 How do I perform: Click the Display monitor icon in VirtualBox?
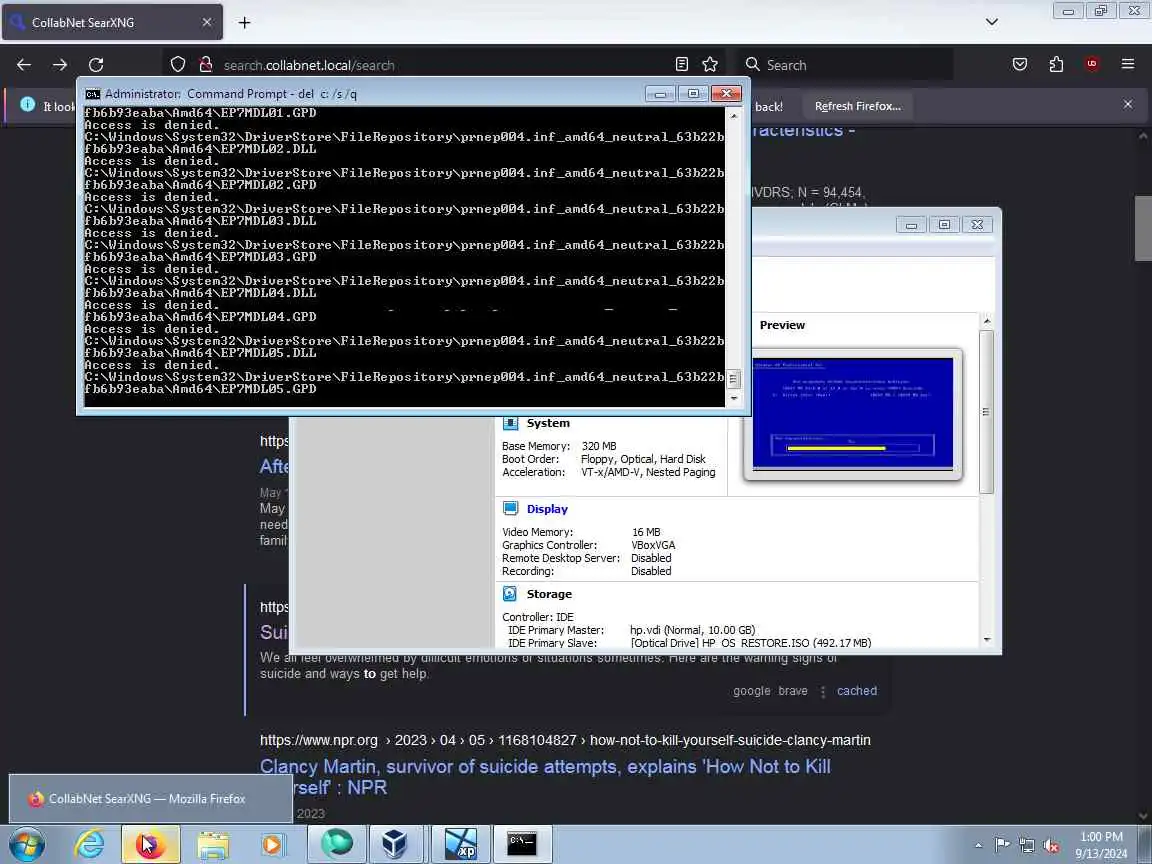pos(510,508)
